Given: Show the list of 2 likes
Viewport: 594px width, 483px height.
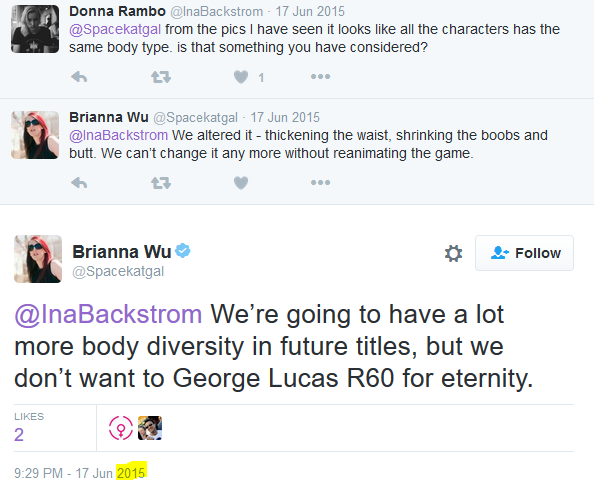Looking at the screenshot, I should [29, 427].
